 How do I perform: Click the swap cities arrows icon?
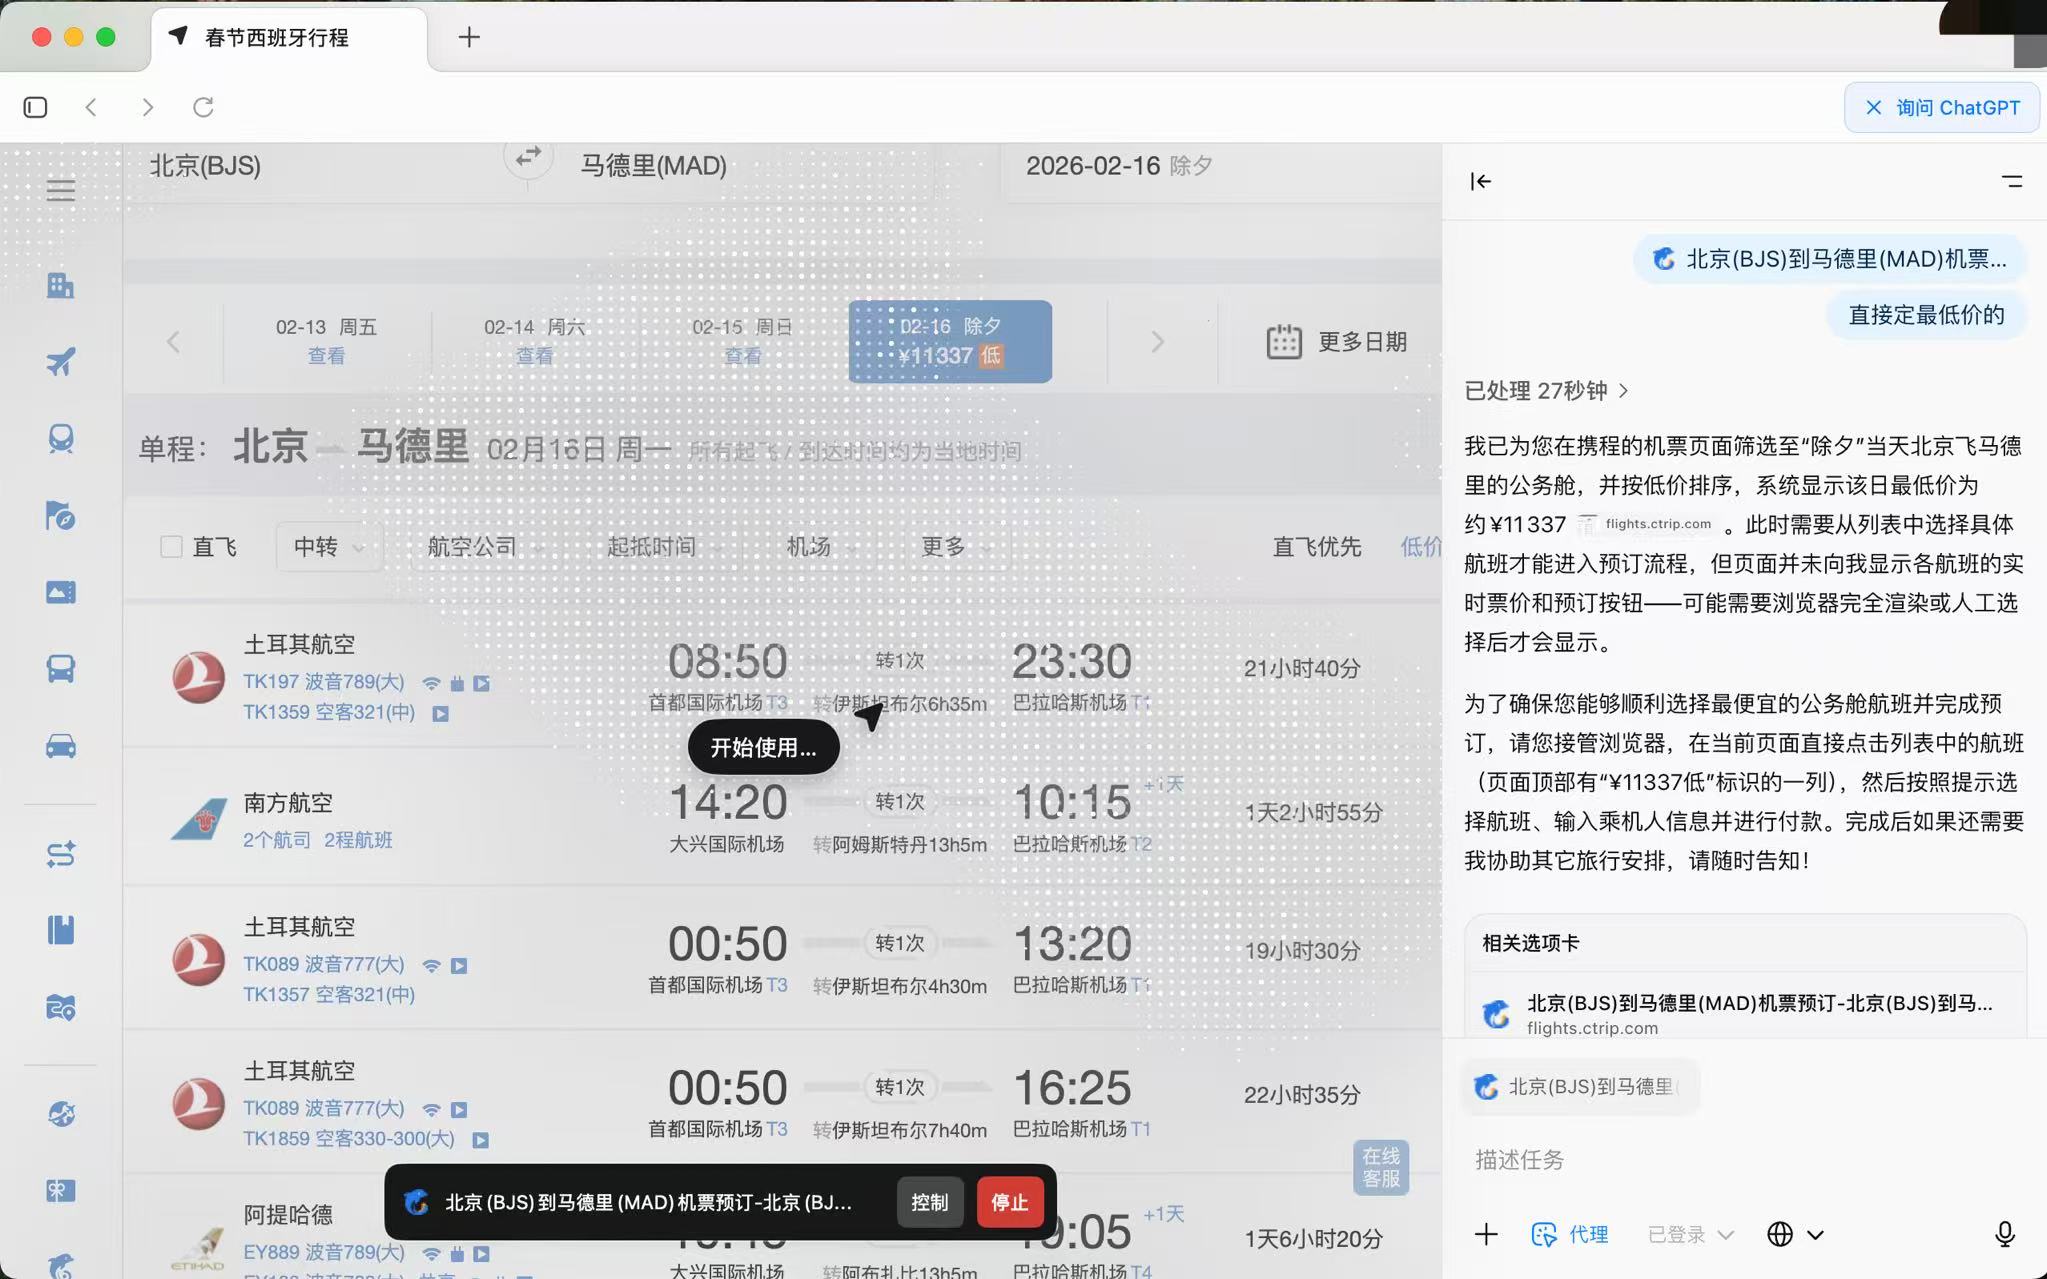[528, 157]
